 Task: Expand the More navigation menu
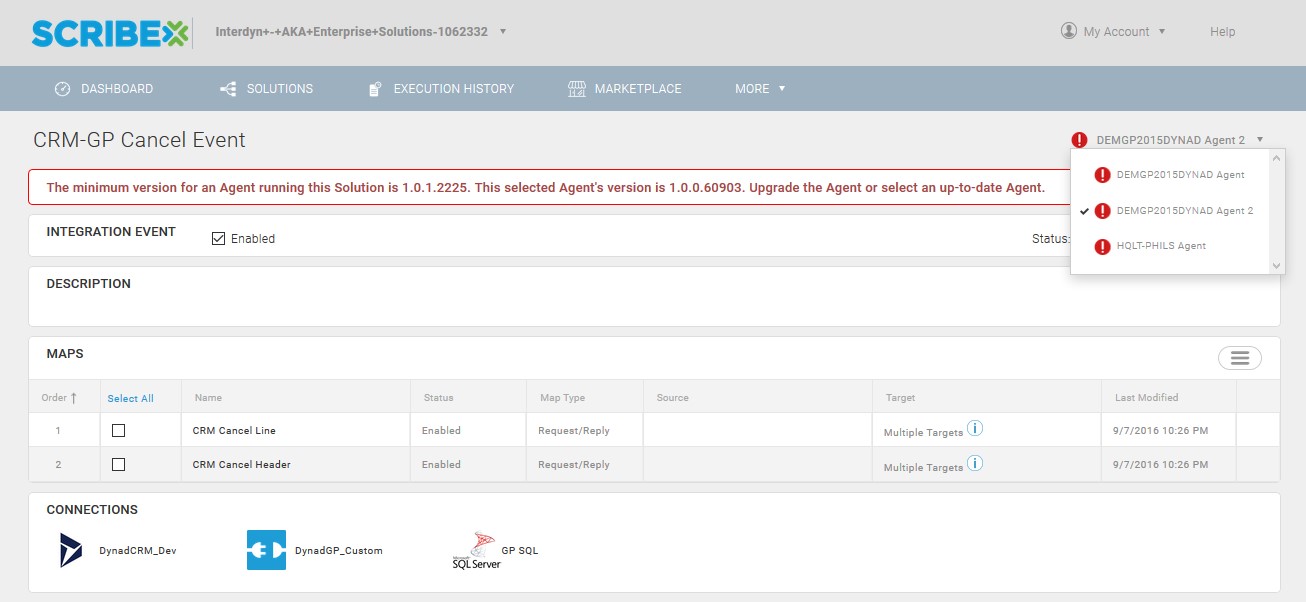pyautogui.click(x=760, y=89)
